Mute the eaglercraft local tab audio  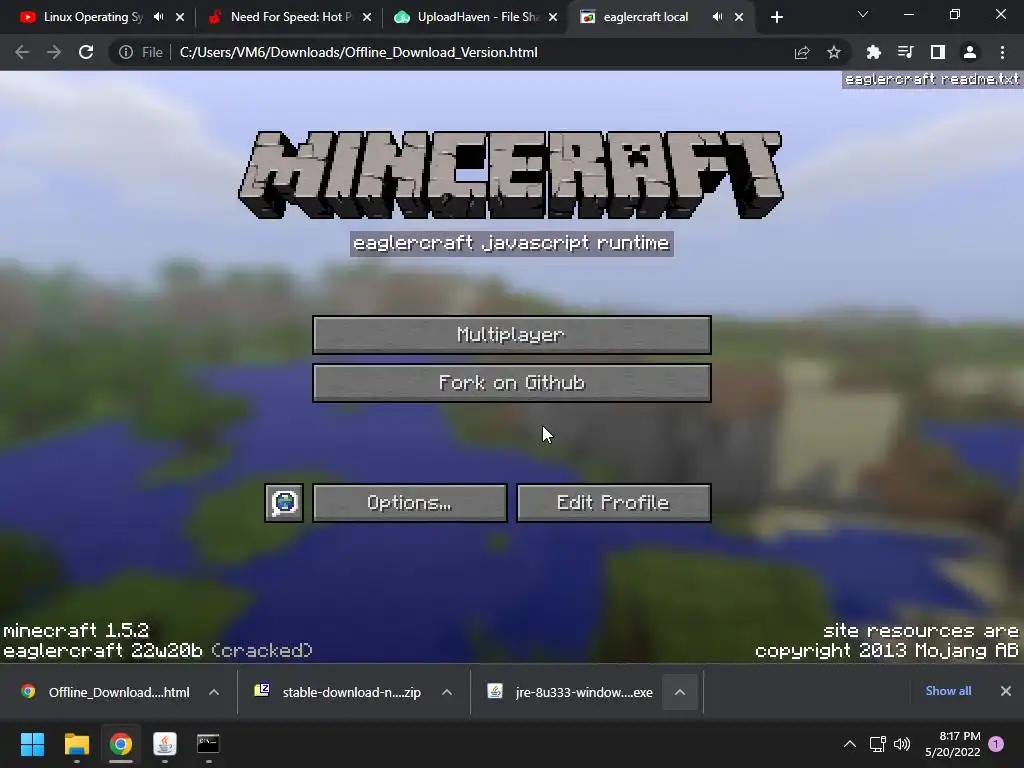coord(717,17)
